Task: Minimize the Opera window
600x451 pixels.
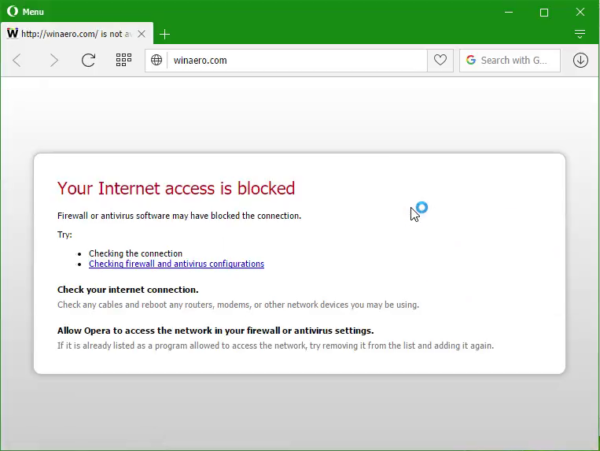Action: point(509,12)
